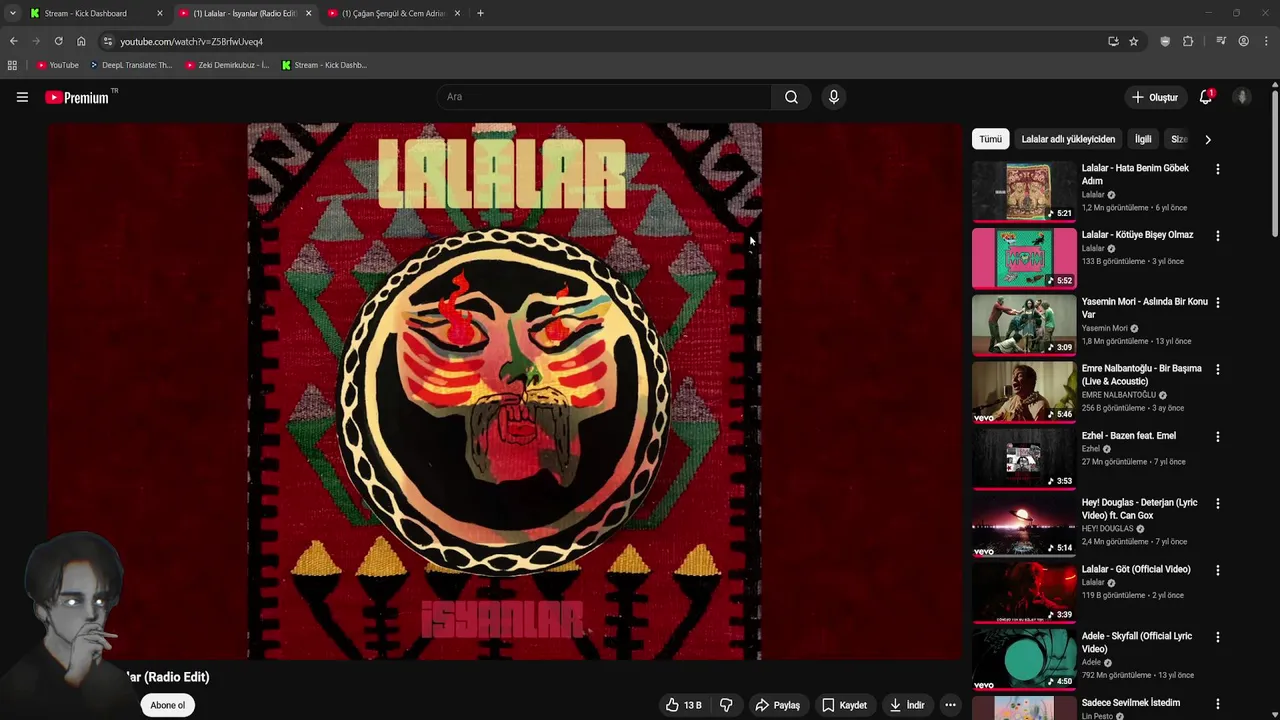The height and width of the screenshot is (720, 1280).
Task: Open the YouTube bookmark
Action: click(57, 65)
